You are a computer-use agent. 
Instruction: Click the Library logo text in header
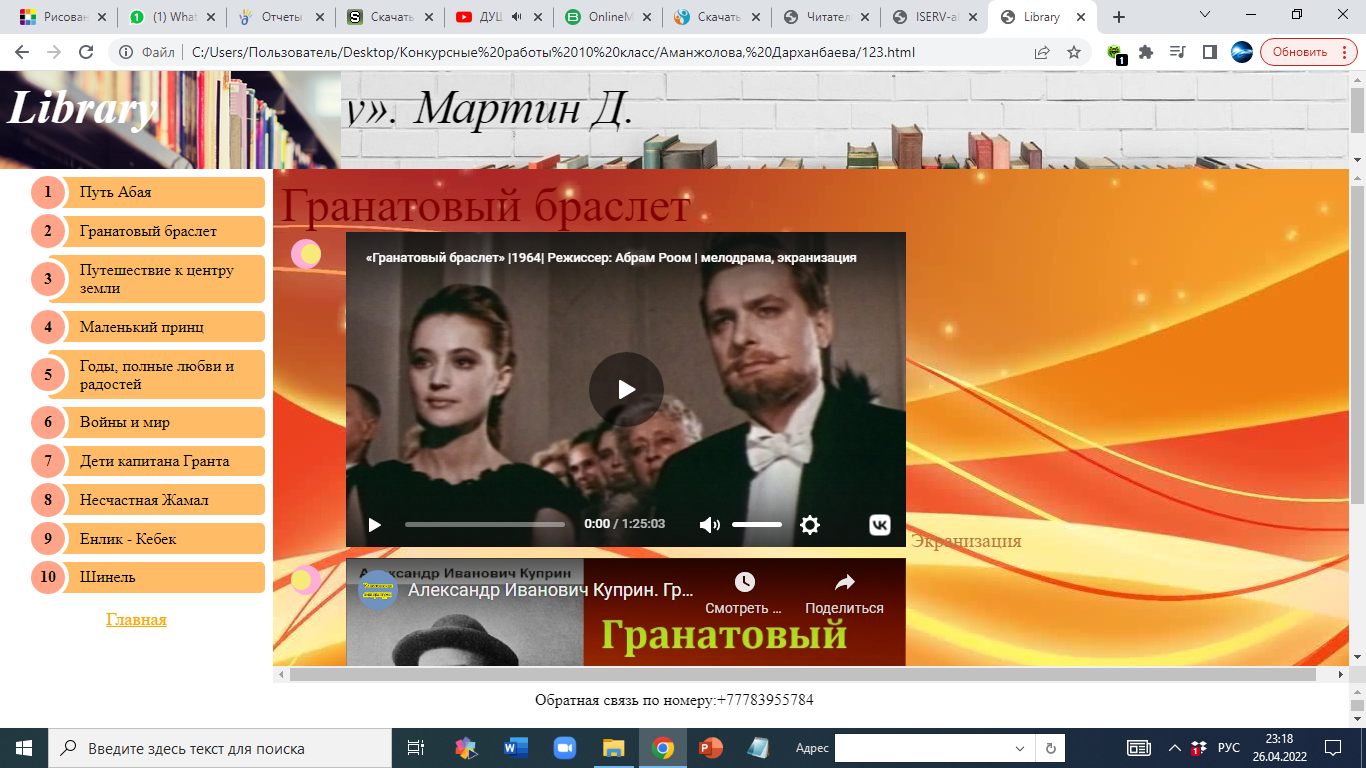[82, 107]
